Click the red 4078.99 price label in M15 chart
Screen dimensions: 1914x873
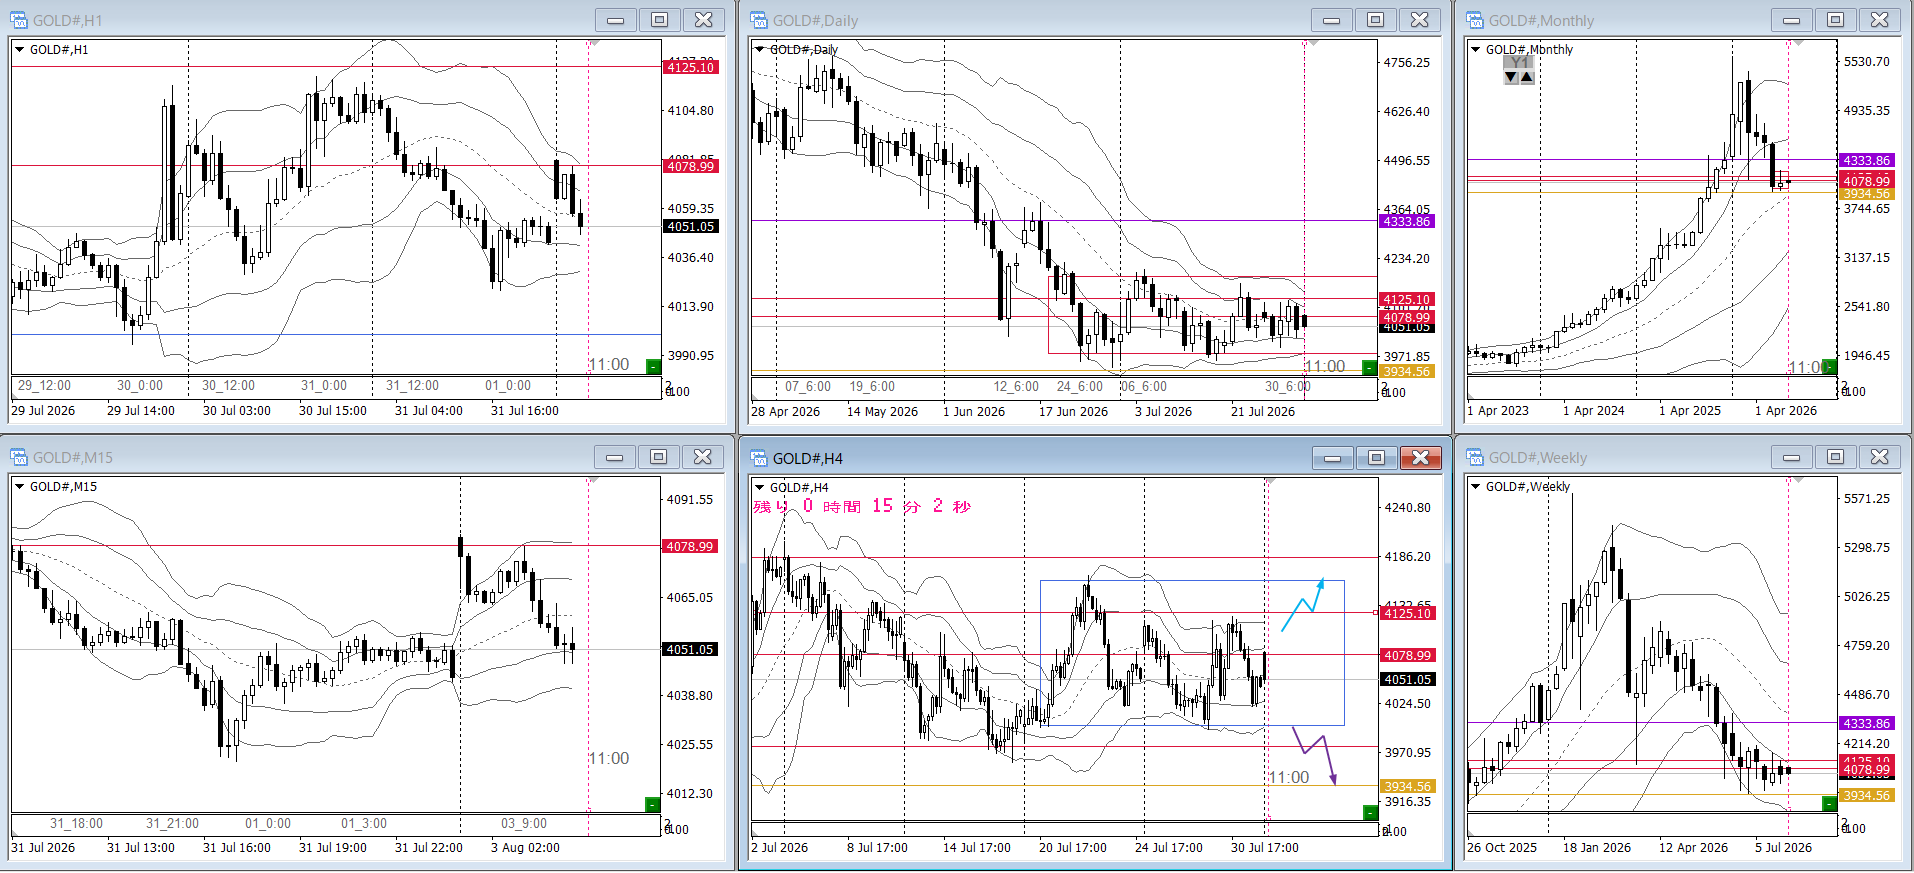690,546
